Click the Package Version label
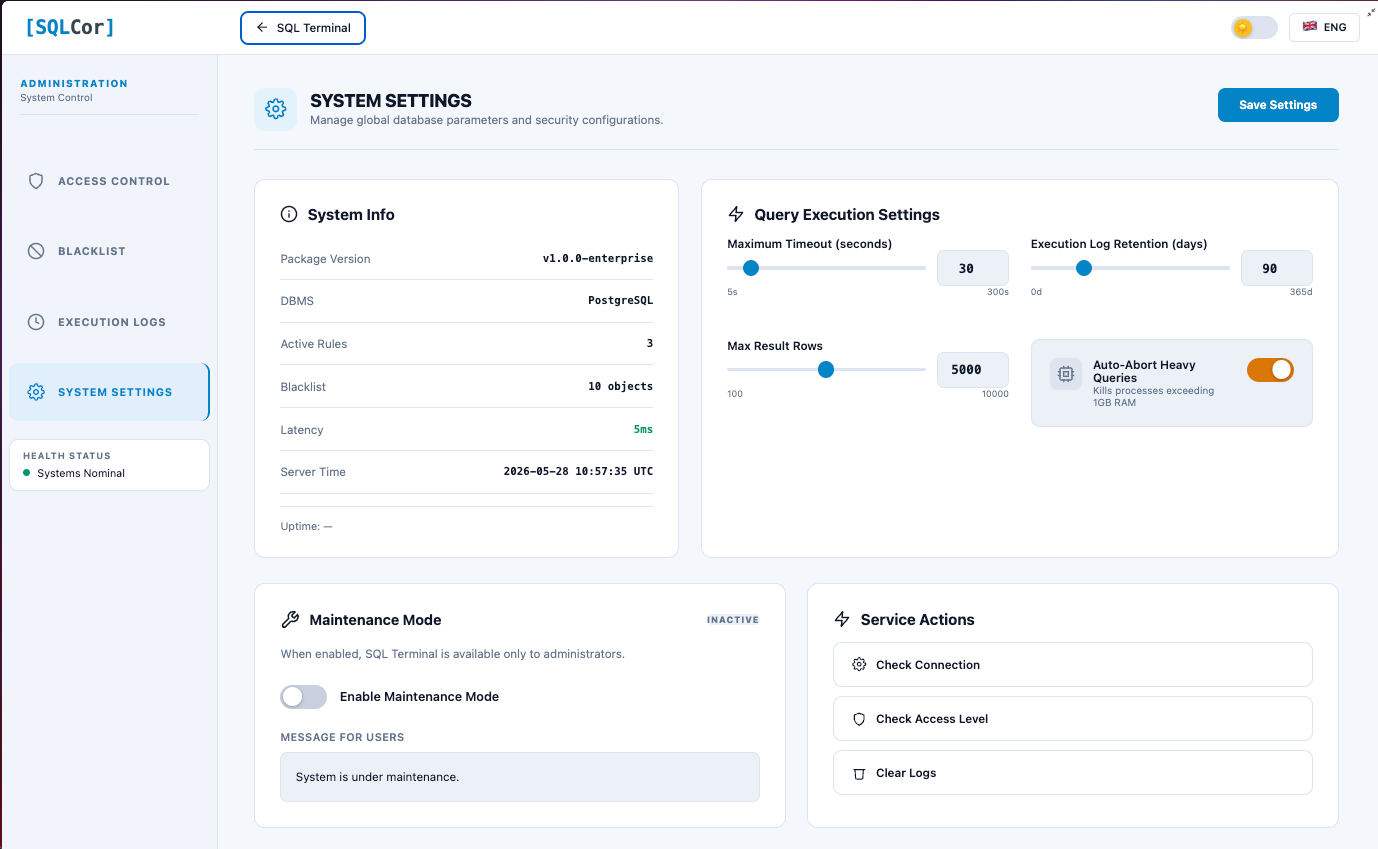Viewport: 1378px width, 849px height. point(325,259)
